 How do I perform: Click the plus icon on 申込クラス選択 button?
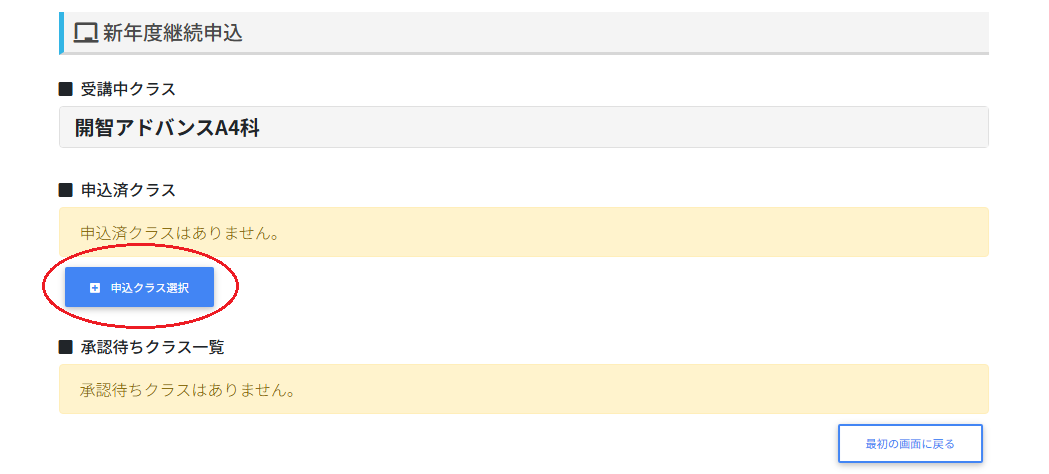point(95,288)
